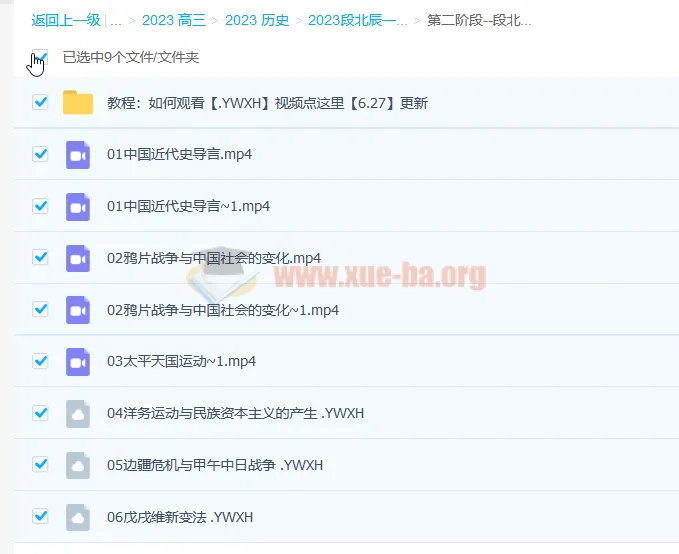Expand the collapsed breadcrumb ellipsis
Screen dimensions: 679x554
pyautogui.click(x=116, y=20)
